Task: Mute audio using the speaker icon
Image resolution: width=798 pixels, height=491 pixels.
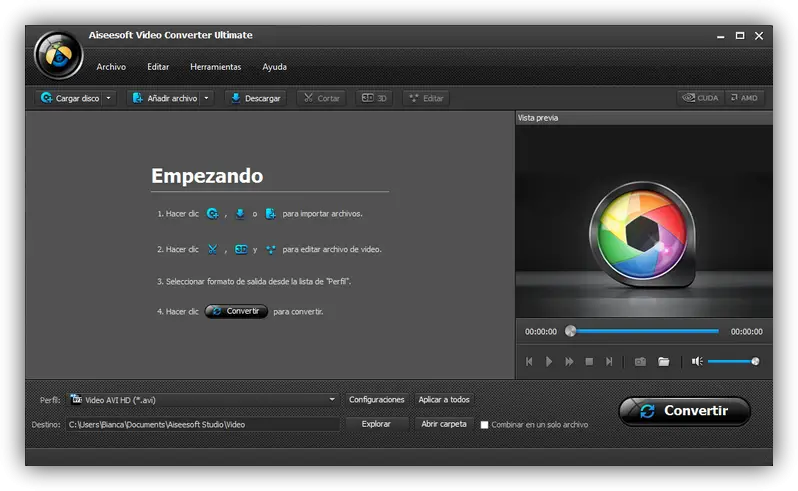Action: (x=697, y=361)
